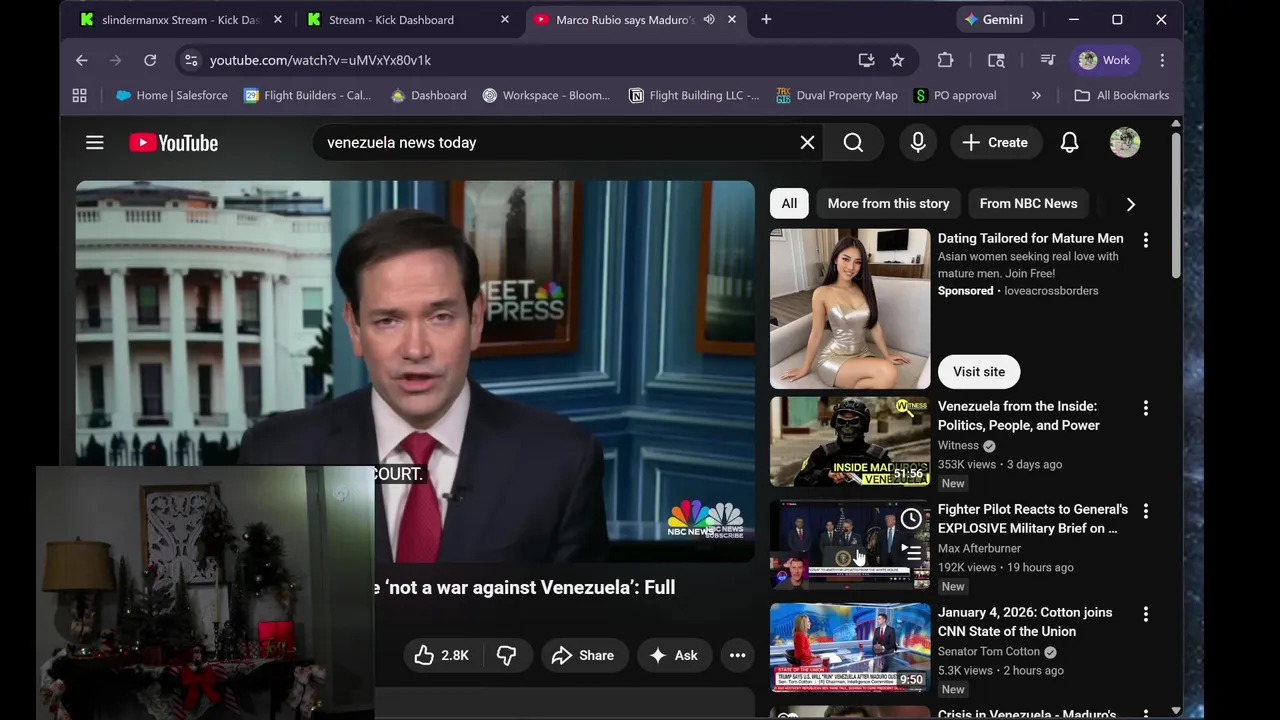Expand hidden bookmarks with double chevron
This screenshot has width=1280, height=720.
[x=1036, y=95]
